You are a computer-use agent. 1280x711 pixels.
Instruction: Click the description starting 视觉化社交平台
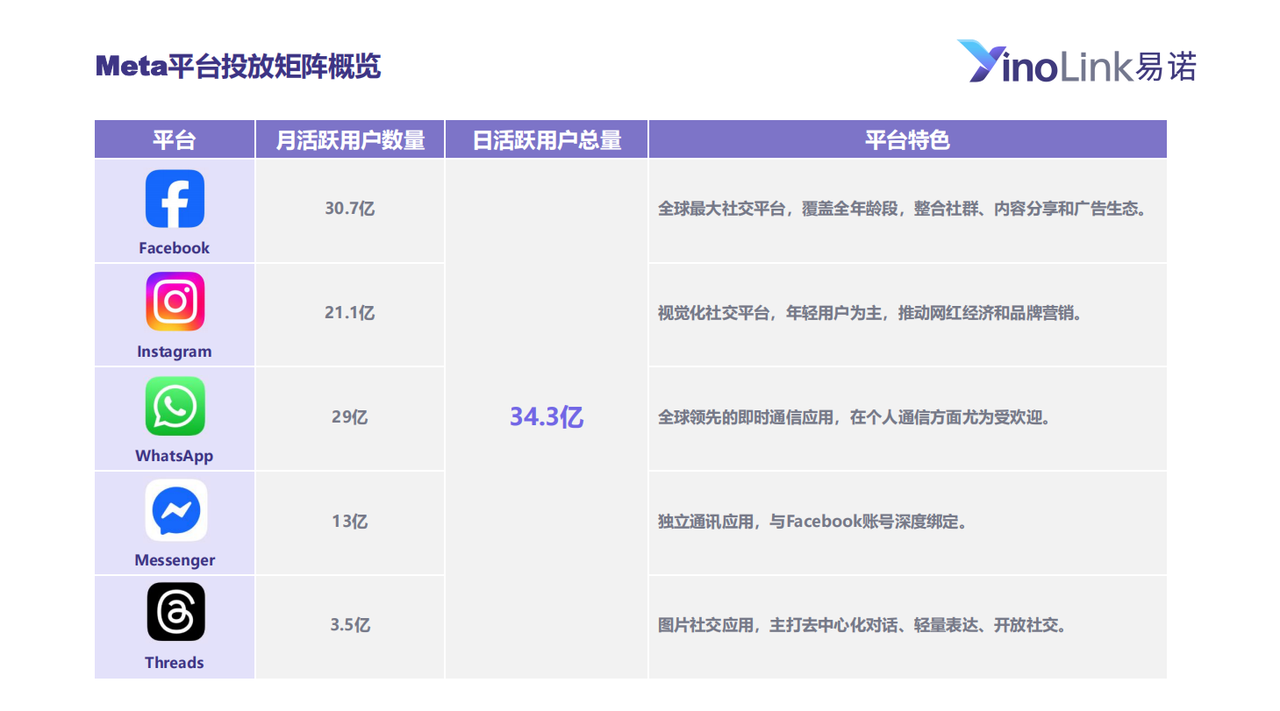(870, 314)
